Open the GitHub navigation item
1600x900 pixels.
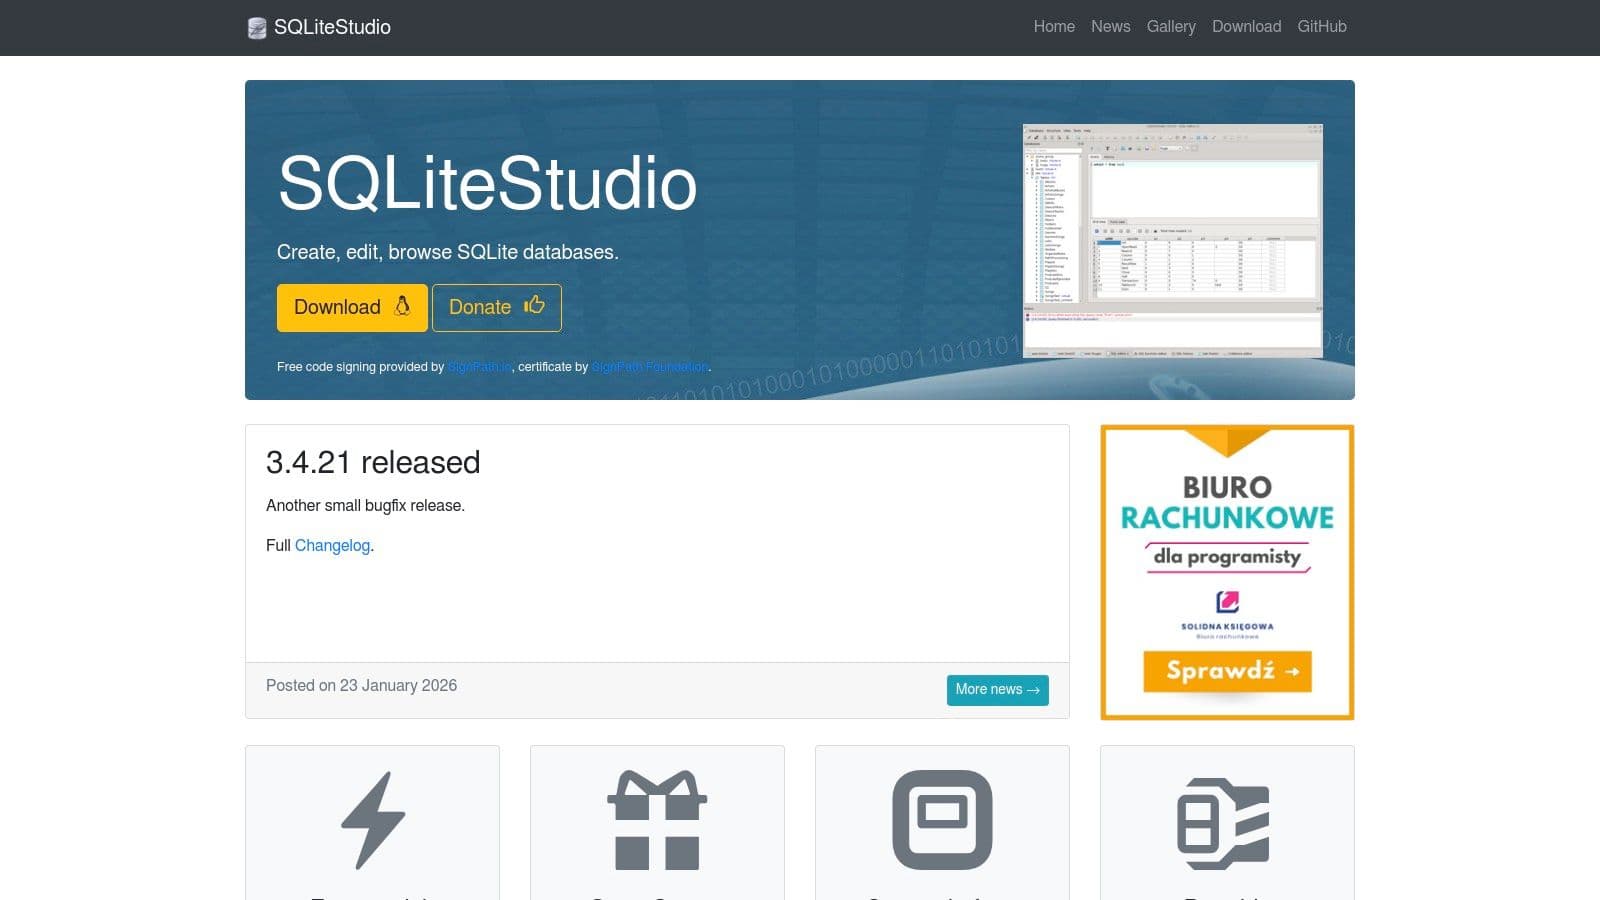coord(1322,27)
